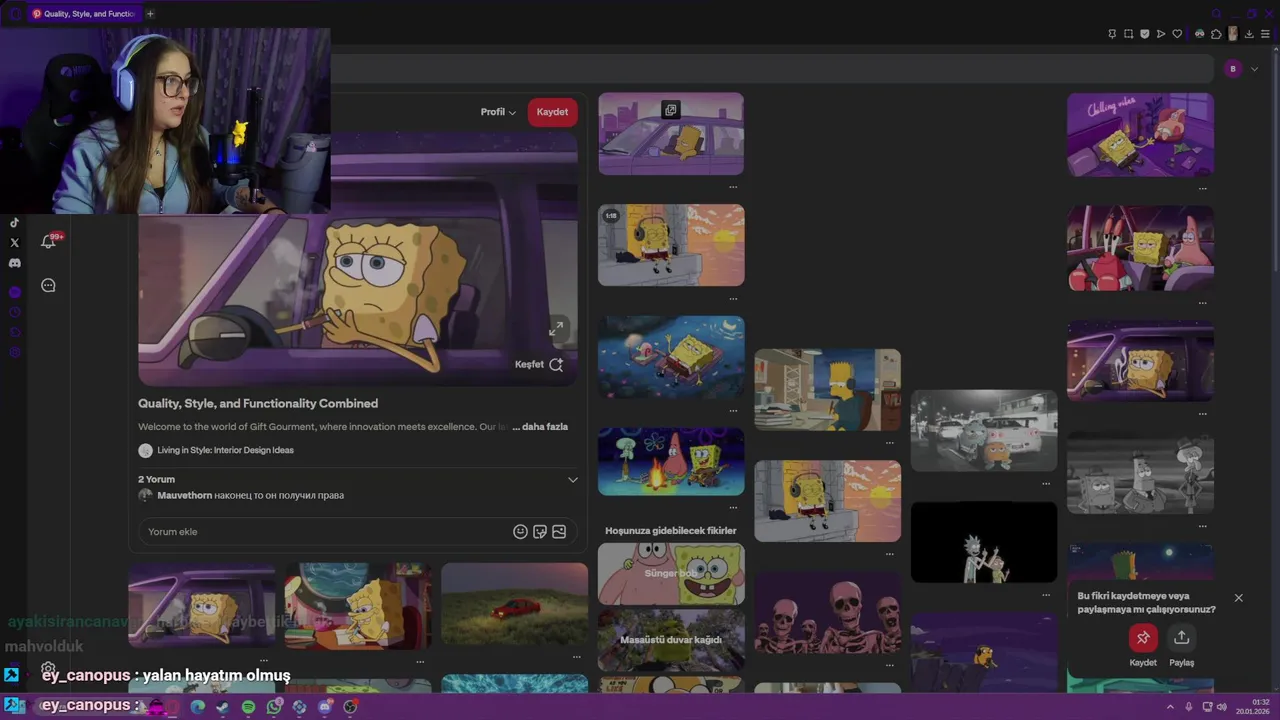Viewport: 1280px width, 720px height.
Task: Click commenter Mauvethorn's name
Action: point(184,496)
